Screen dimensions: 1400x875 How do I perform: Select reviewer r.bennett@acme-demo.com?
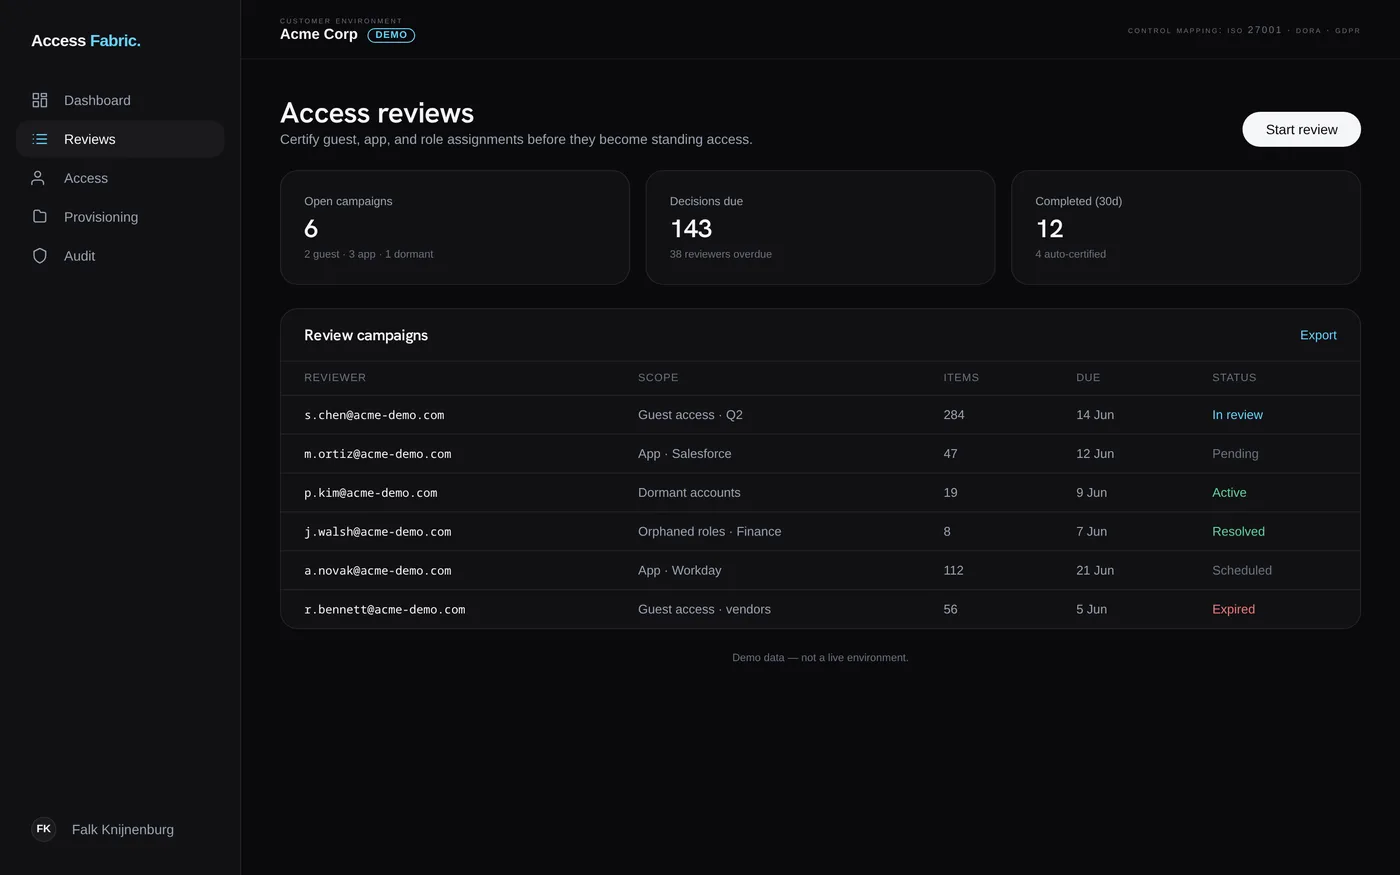click(385, 610)
